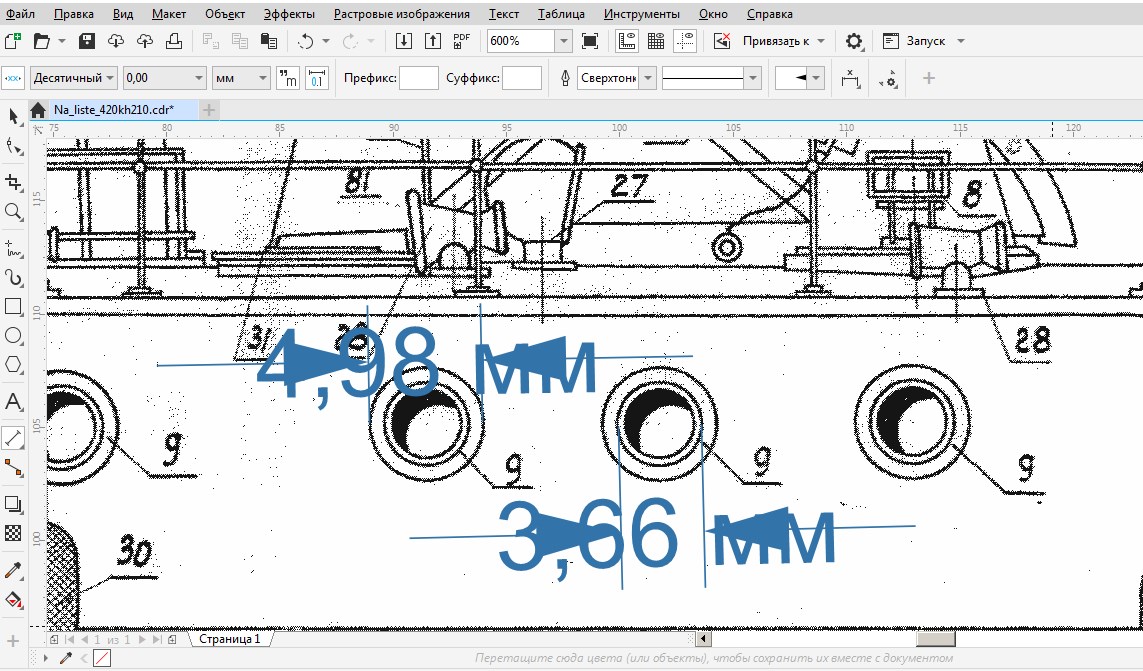Click the Суффикс input field

click(x=522, y=78)
